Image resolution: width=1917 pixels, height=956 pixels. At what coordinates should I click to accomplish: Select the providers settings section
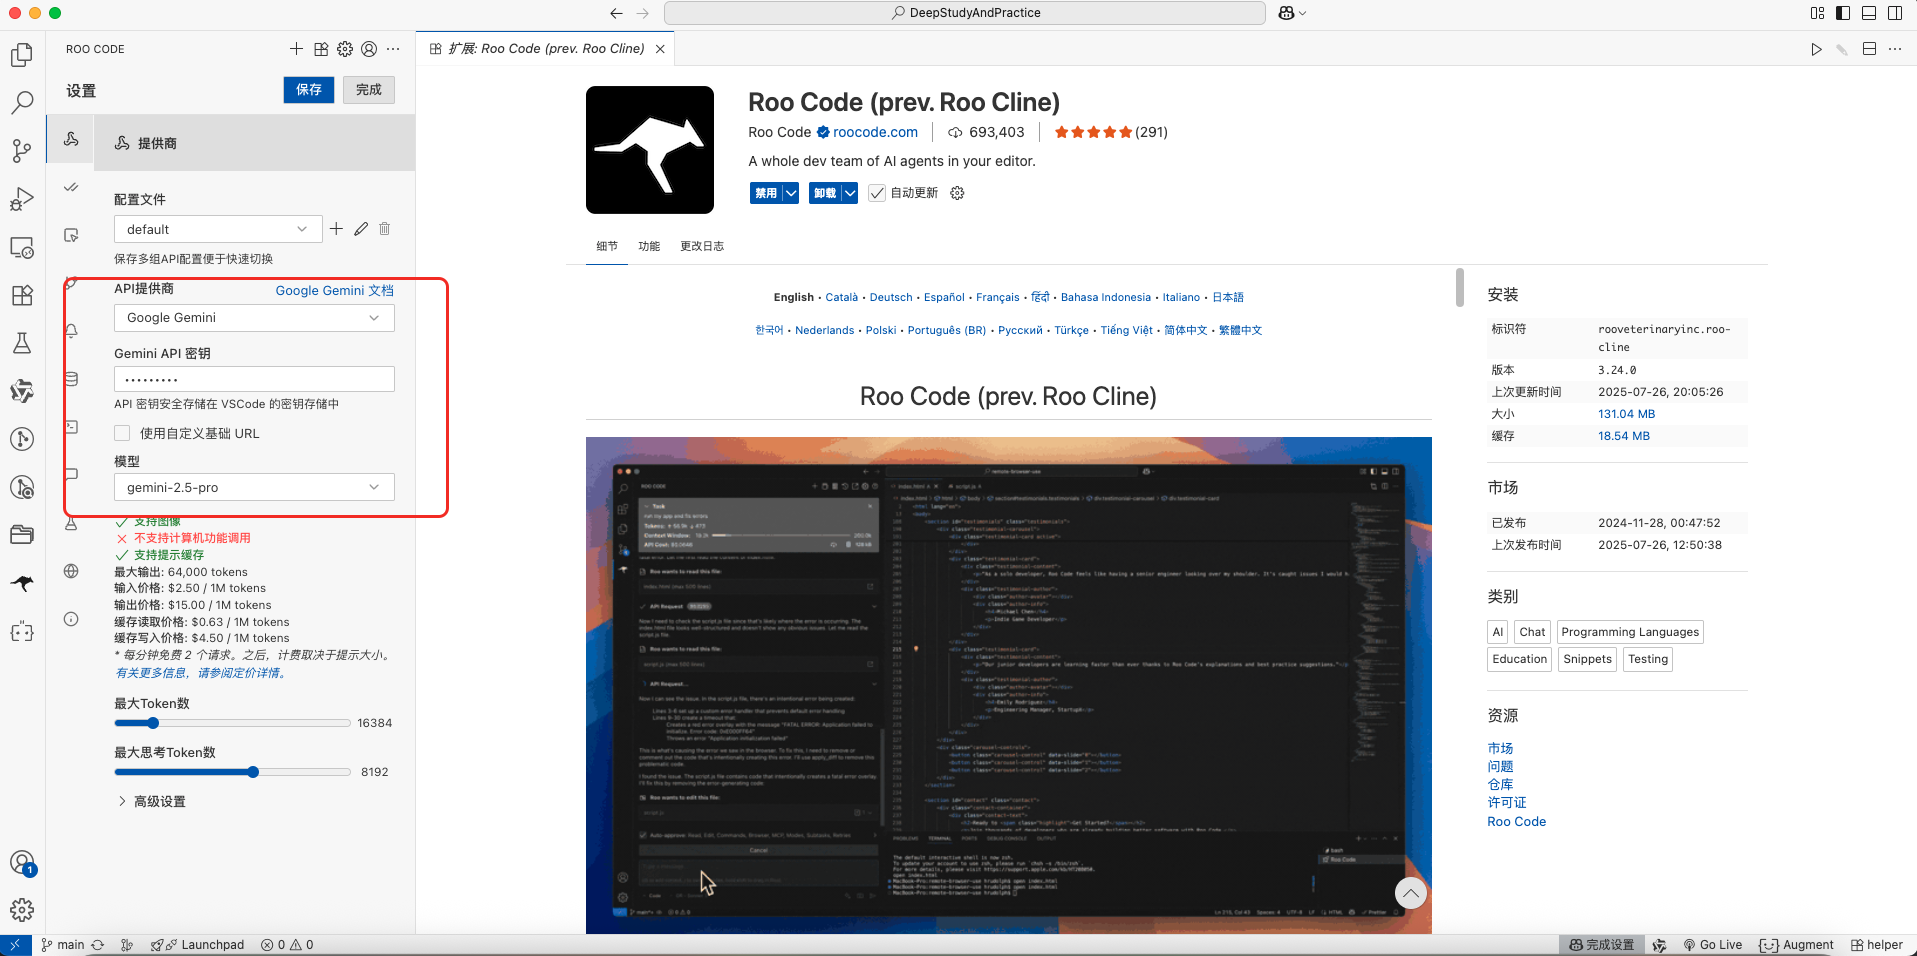pos(71,139)
